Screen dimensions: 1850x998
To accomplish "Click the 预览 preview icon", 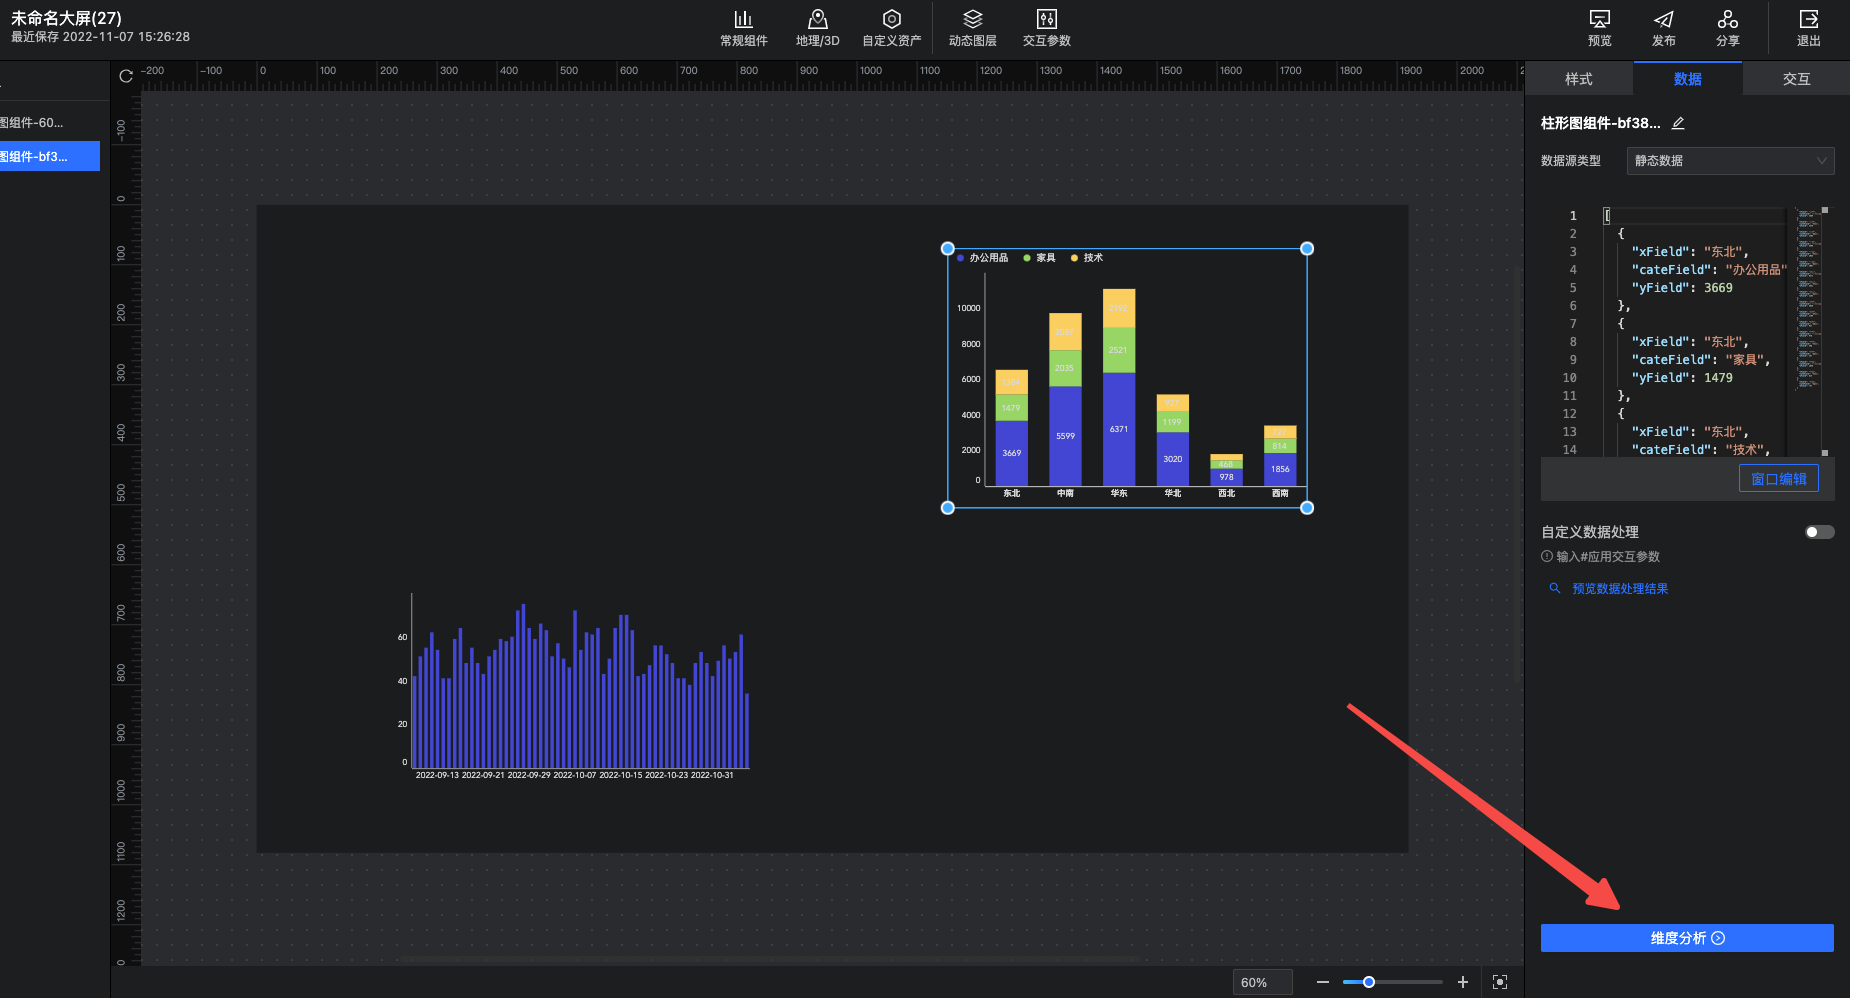I will tap(1599, 28).
